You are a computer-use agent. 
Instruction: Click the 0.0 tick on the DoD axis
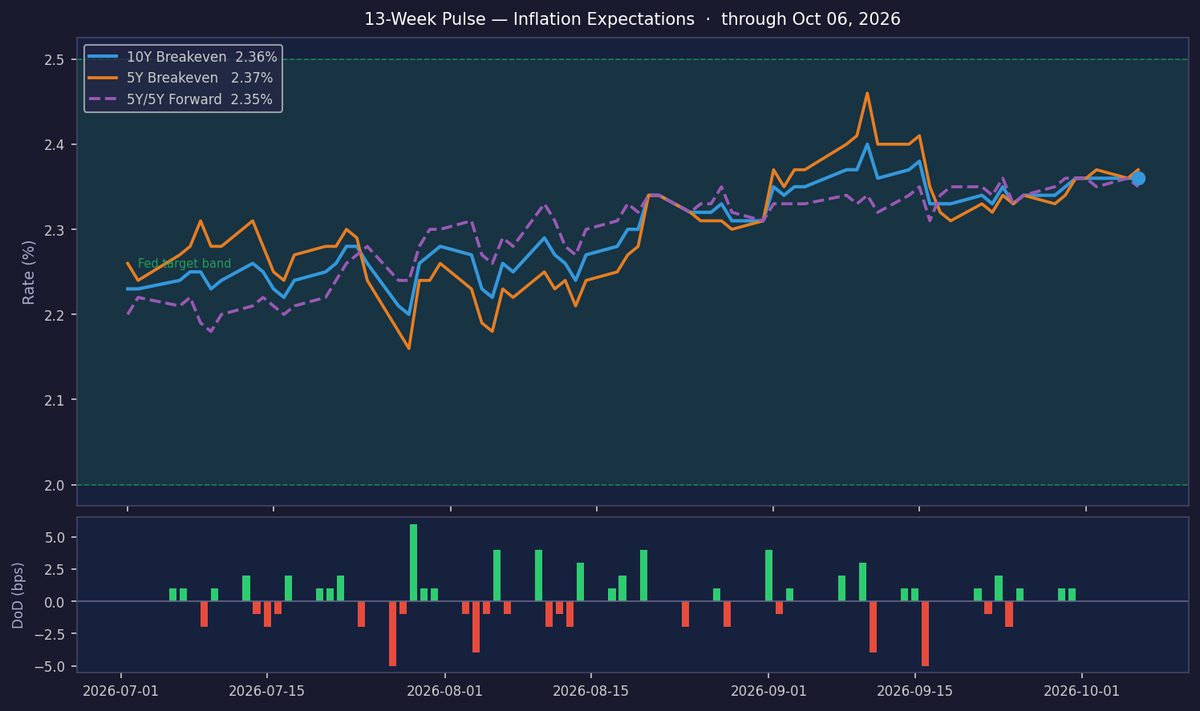pyautogui.click(x=56, y=601)
